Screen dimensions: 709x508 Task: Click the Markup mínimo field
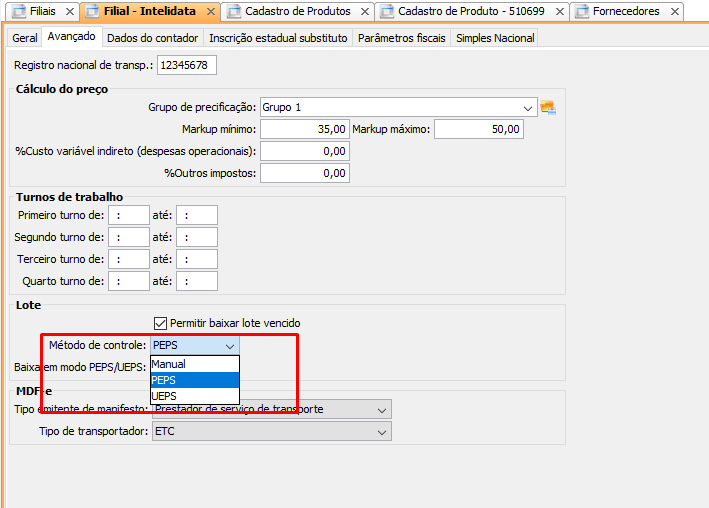[304, 129]
